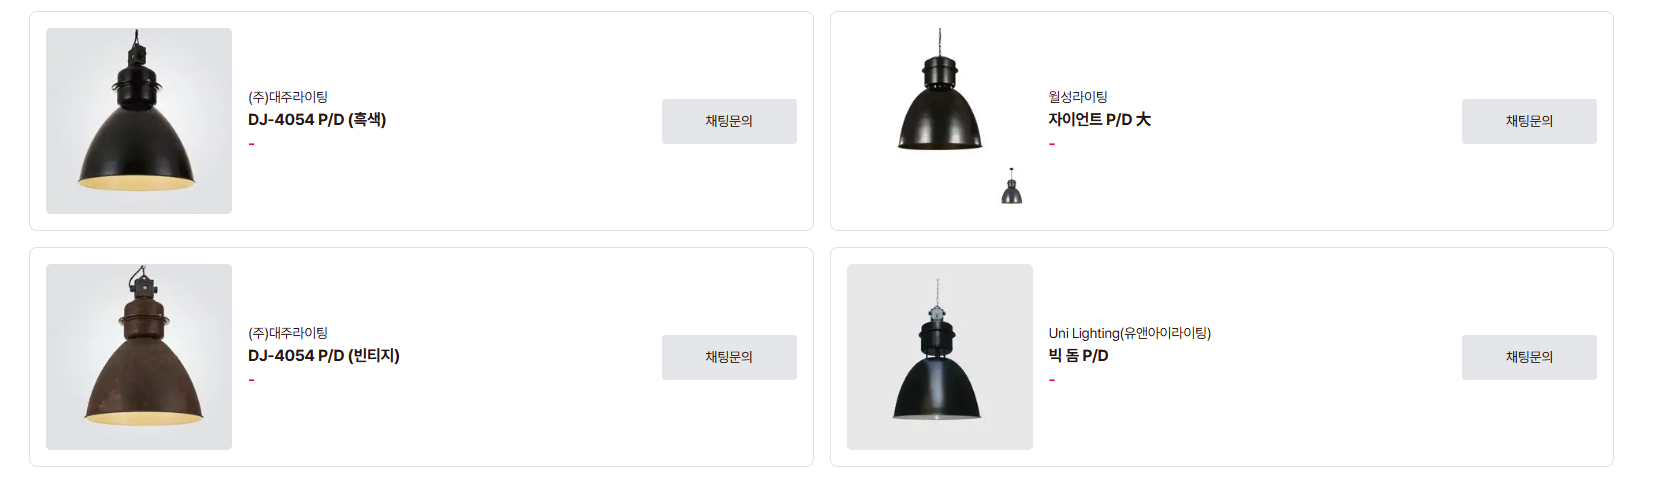Click (주)대주라이팅 brand above DJ-4054 P/D (빈티지)

(288, 333)
